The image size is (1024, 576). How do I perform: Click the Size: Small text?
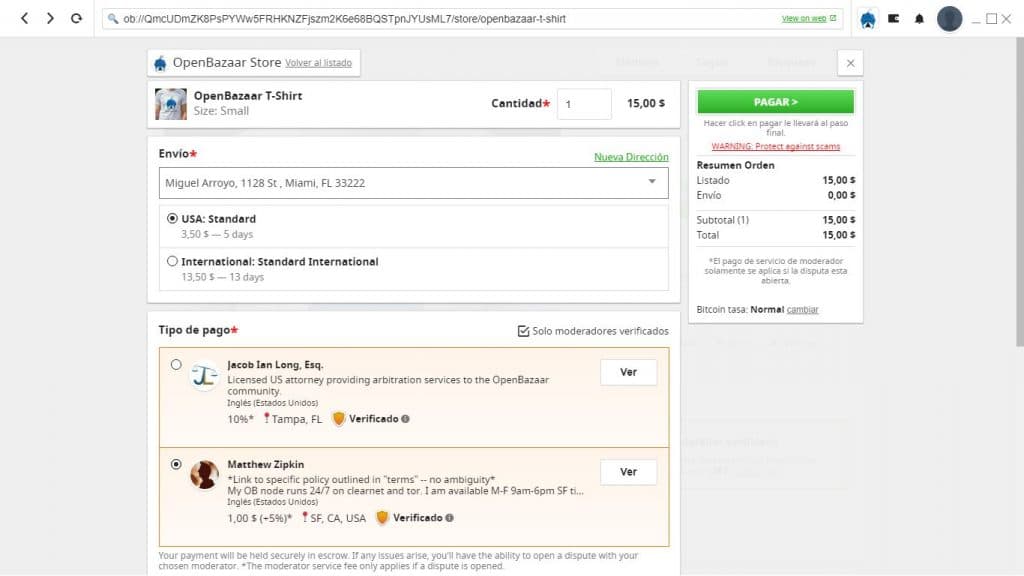tap(221, 111)
